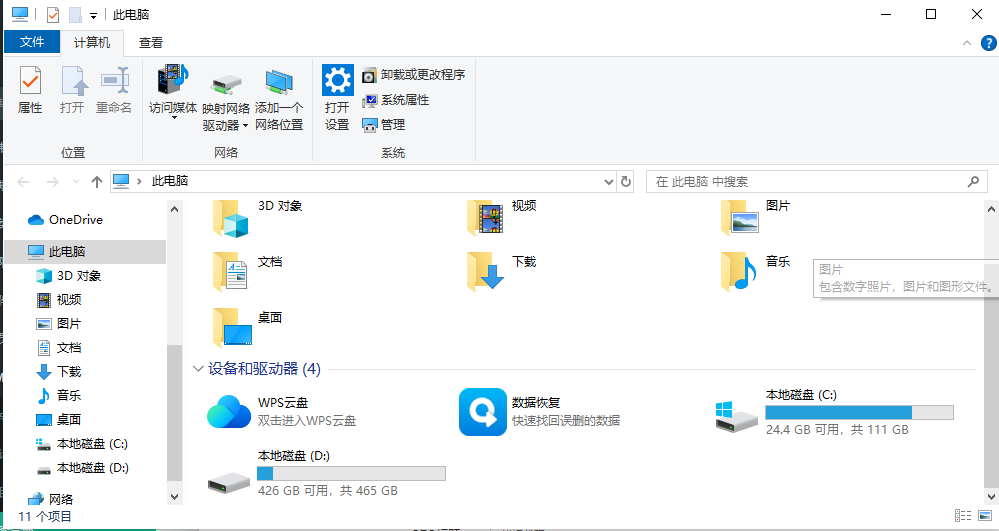Viewport: 999px width, 531px height.
Task: Open the address bar history dropdown
Action: tap(609, 182)
